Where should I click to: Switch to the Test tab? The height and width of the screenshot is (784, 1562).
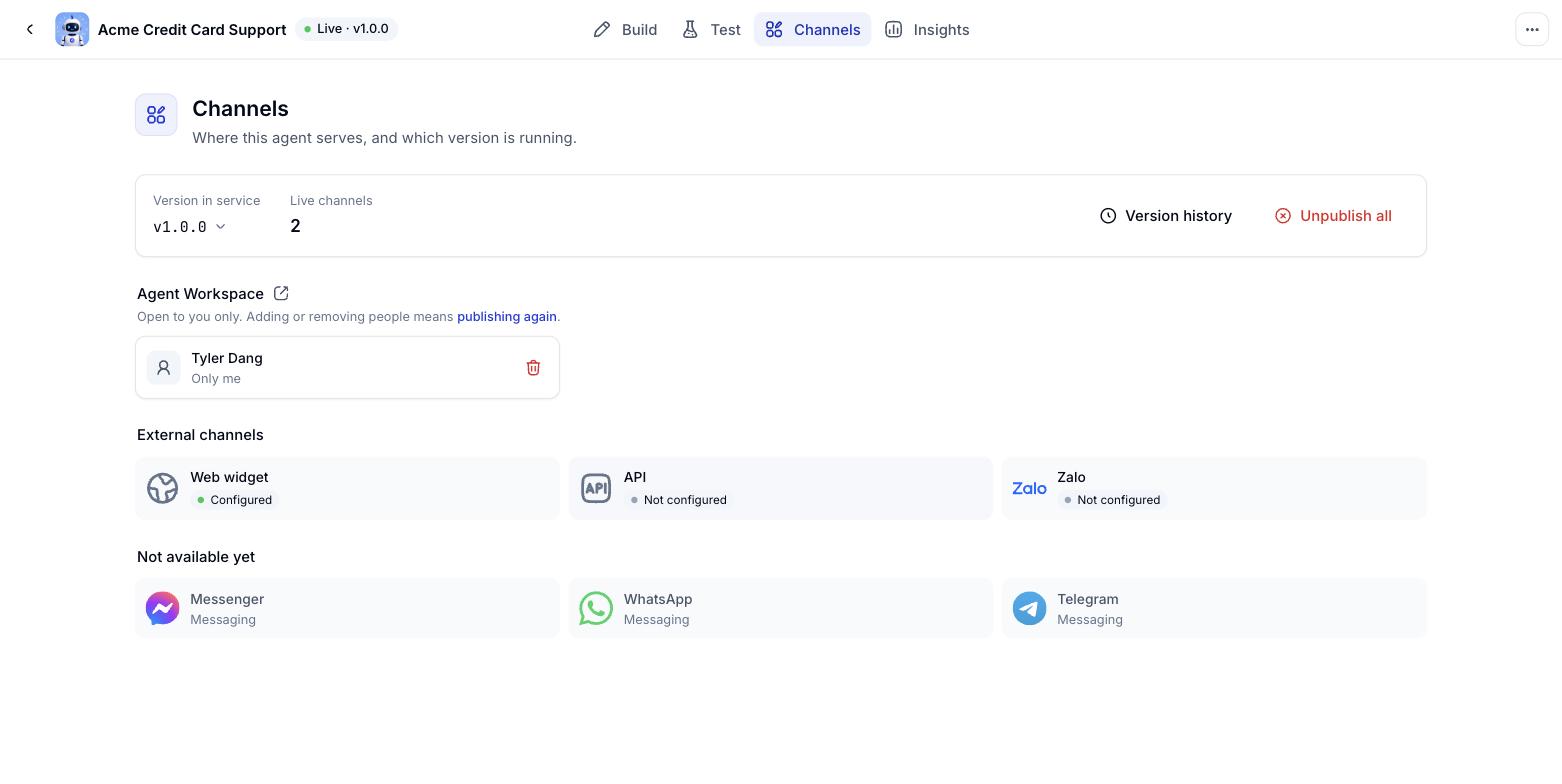coord(711,30)
